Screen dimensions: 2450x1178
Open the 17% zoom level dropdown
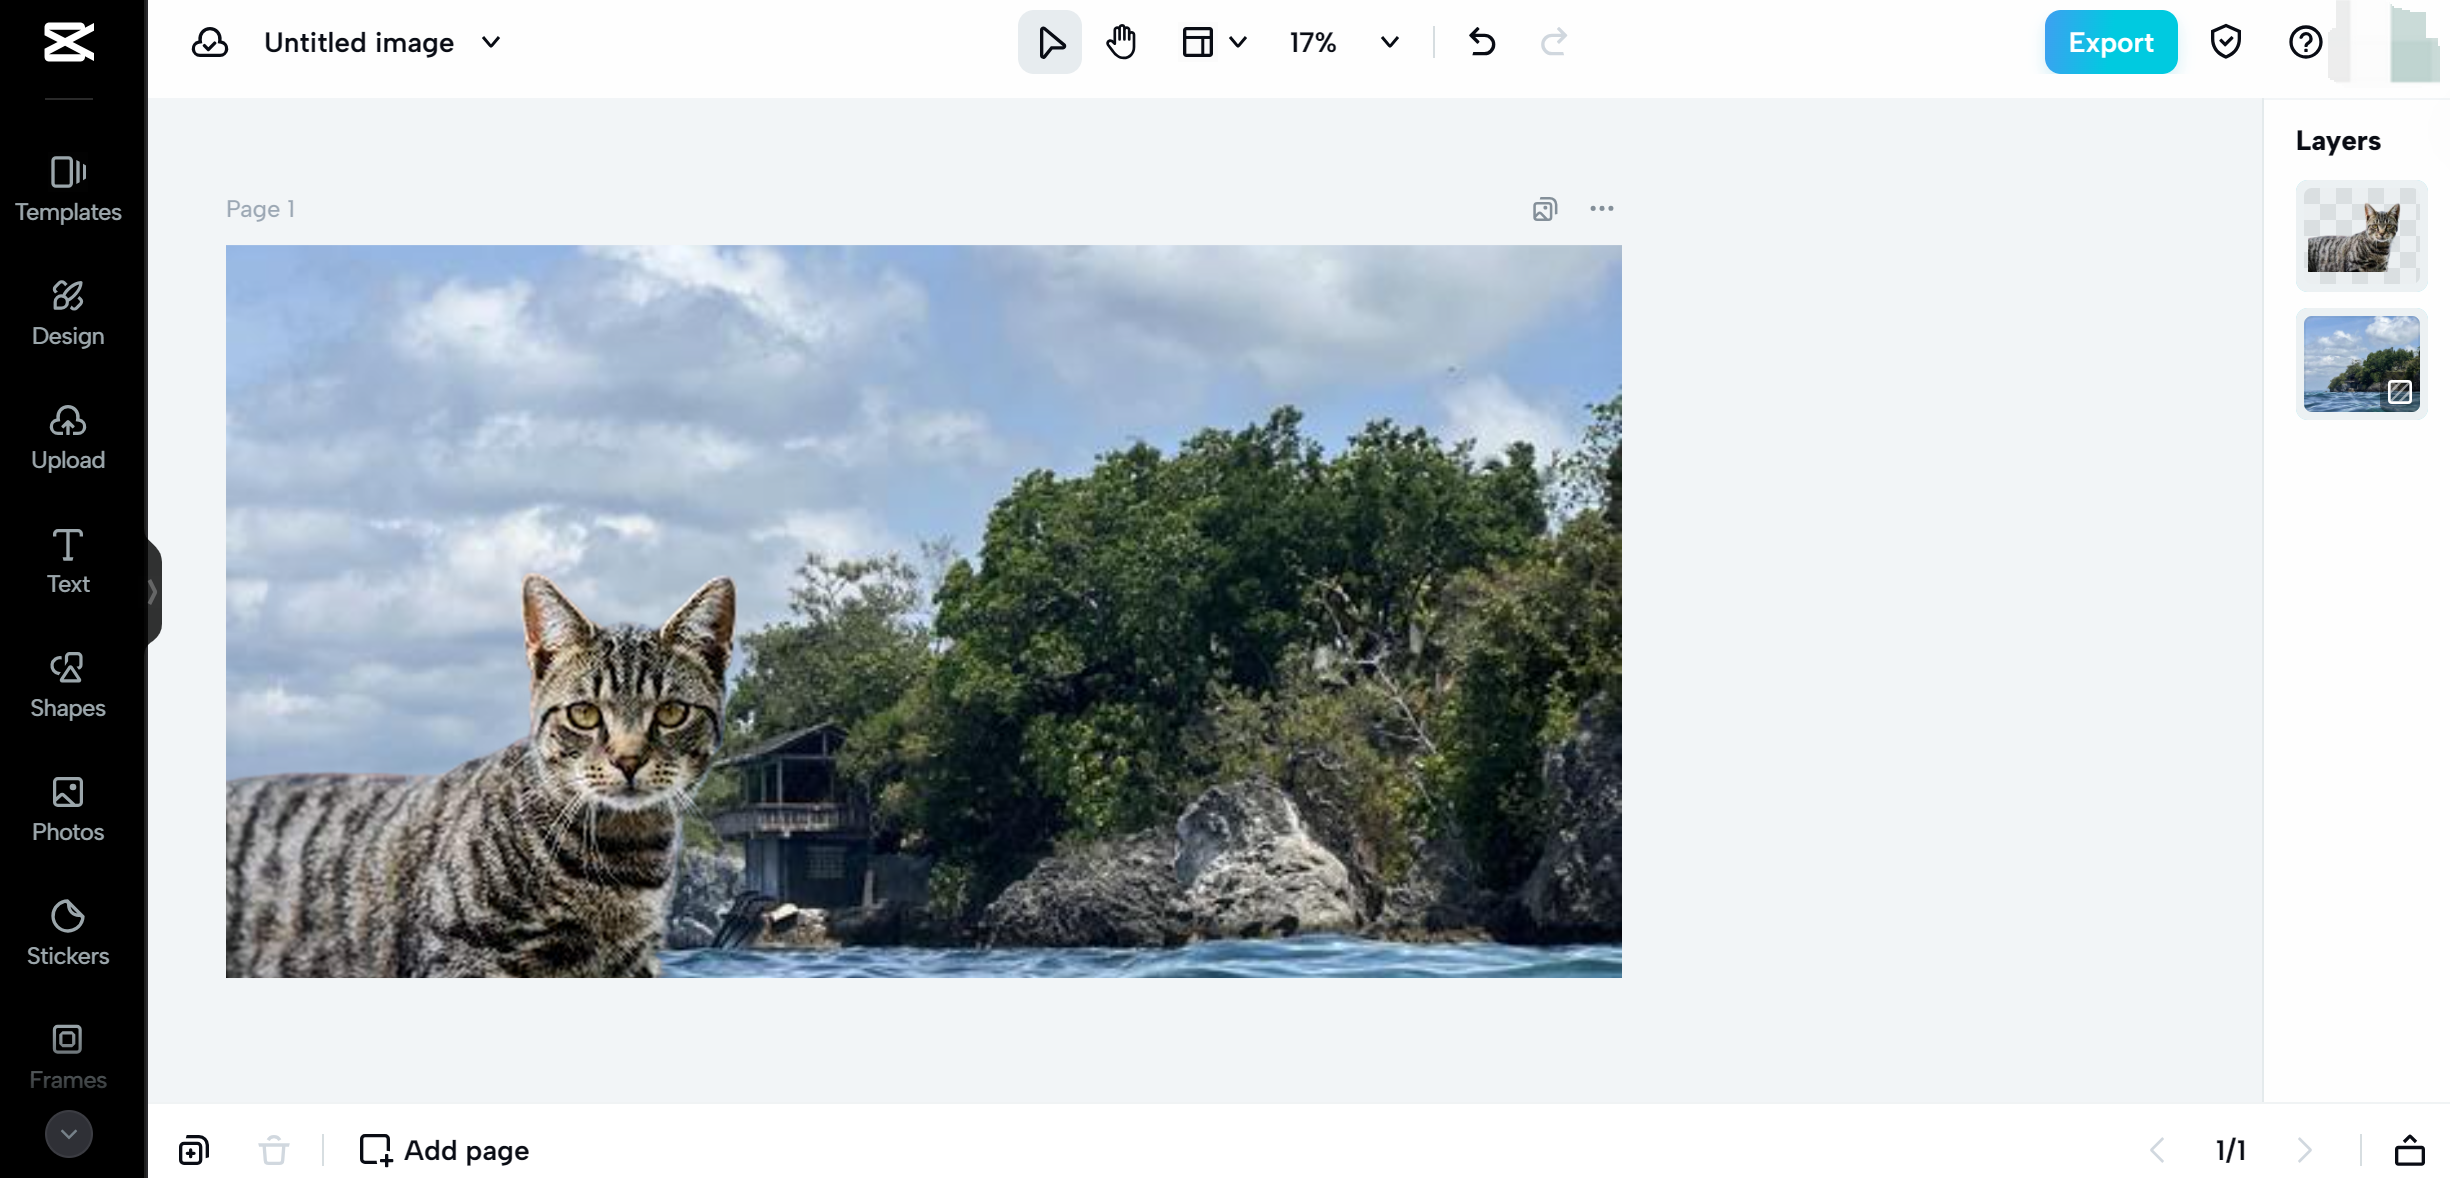coord(1389,42)
